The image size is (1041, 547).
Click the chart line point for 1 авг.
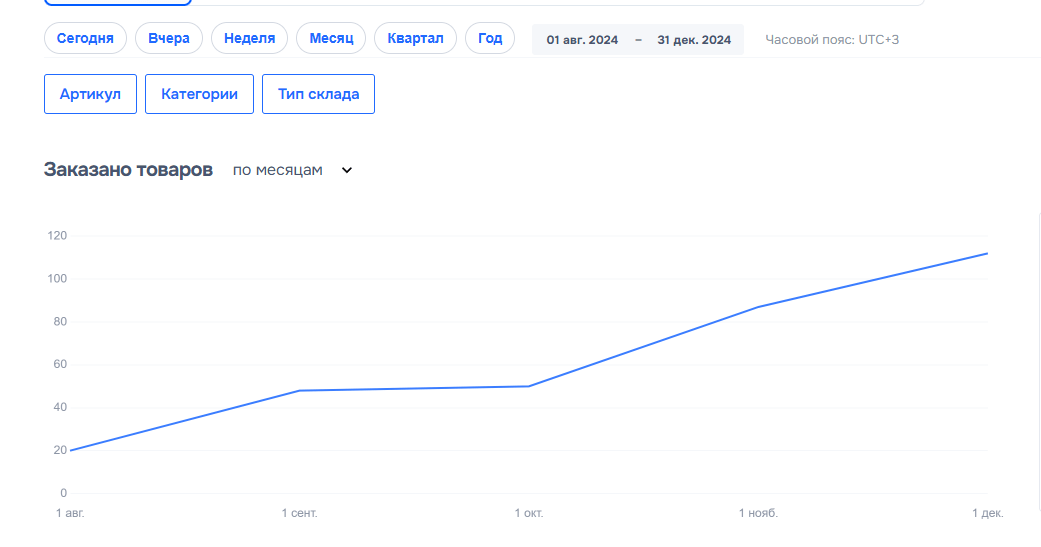click(70, 450)
